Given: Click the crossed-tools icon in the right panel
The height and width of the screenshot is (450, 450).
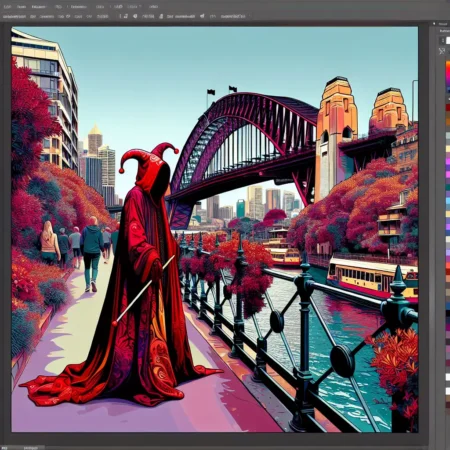Looking at the screenshot, I should click(442, 51).
